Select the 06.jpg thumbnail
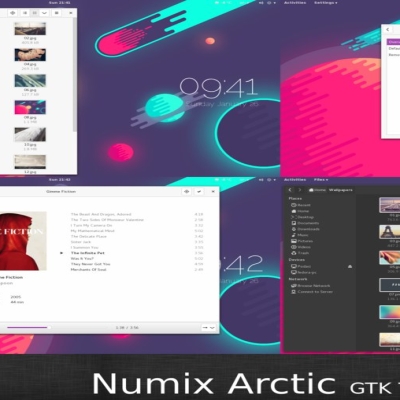Image resolution: width=400 pixels, height=400 pixels. 30,81
